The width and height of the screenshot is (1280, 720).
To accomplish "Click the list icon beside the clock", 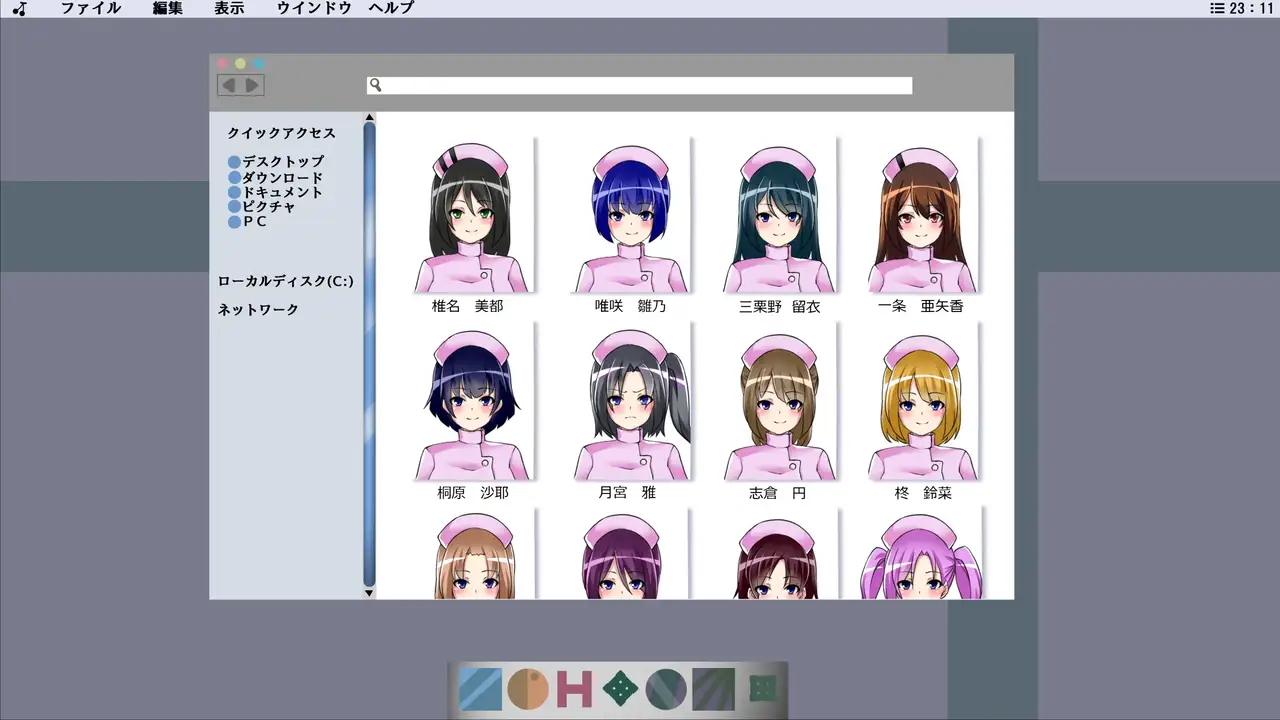I will (1216, 9).
